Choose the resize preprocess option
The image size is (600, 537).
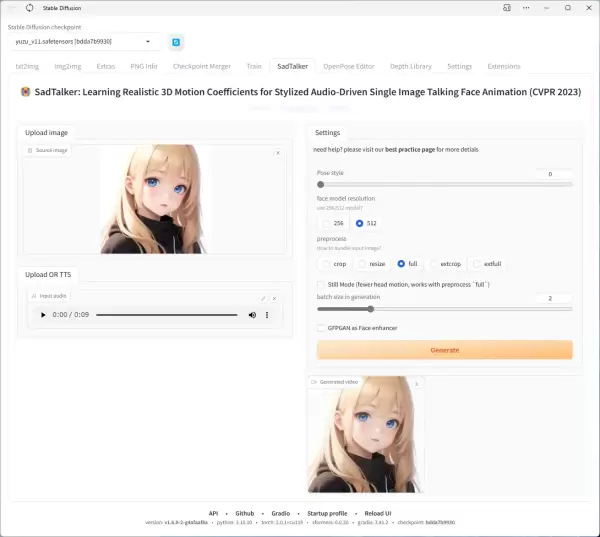pos(372,264)
